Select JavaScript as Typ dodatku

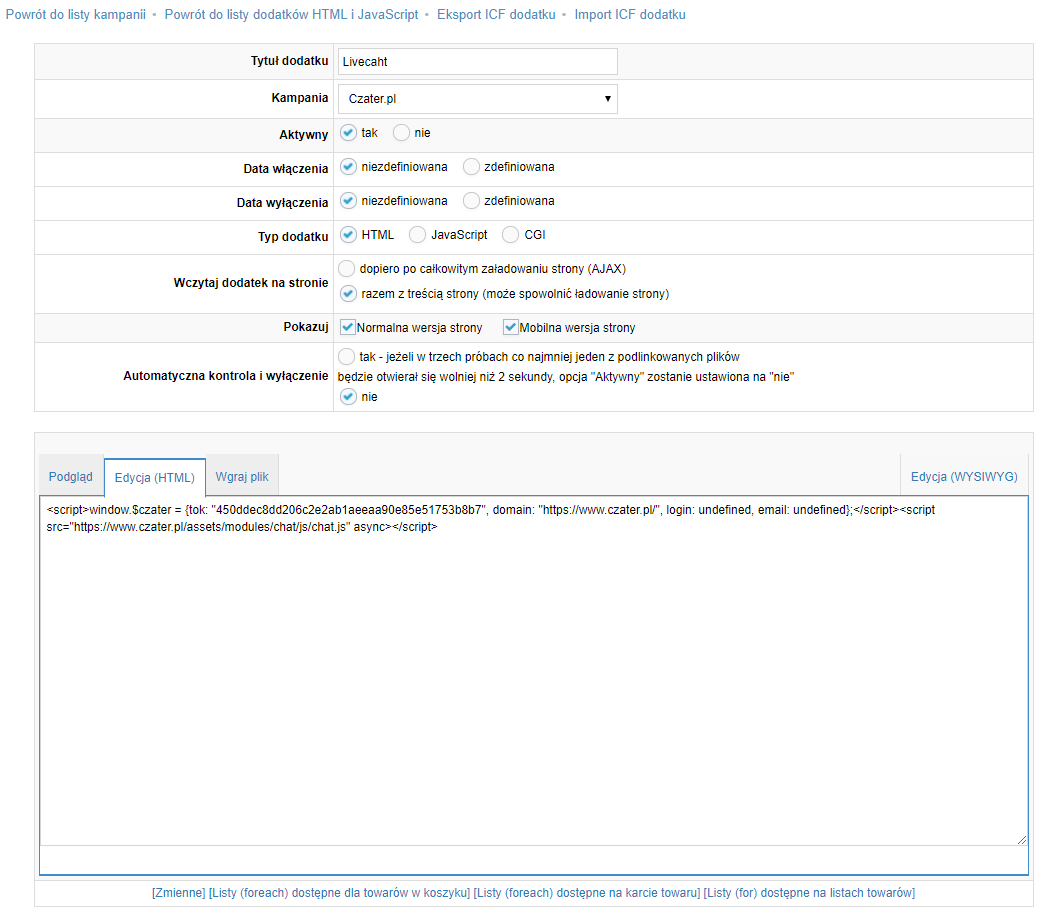418,235
